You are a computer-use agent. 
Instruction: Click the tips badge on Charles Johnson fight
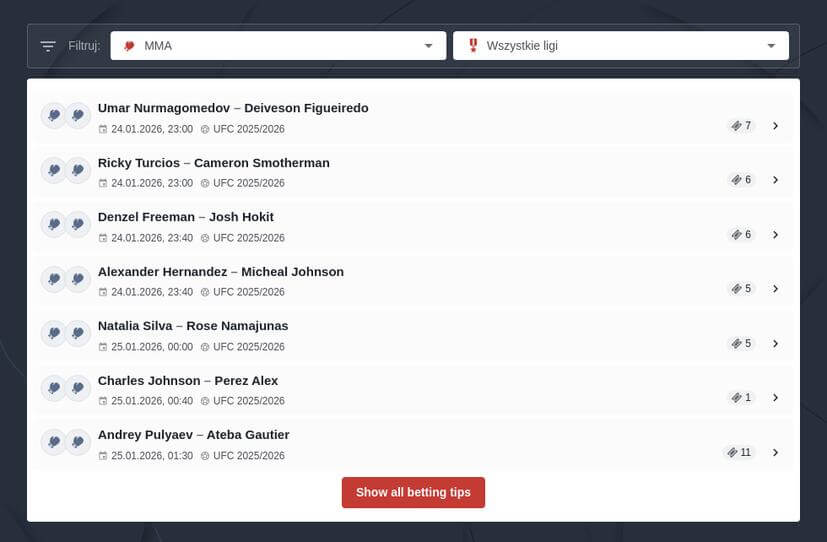(x=741, y=398)
